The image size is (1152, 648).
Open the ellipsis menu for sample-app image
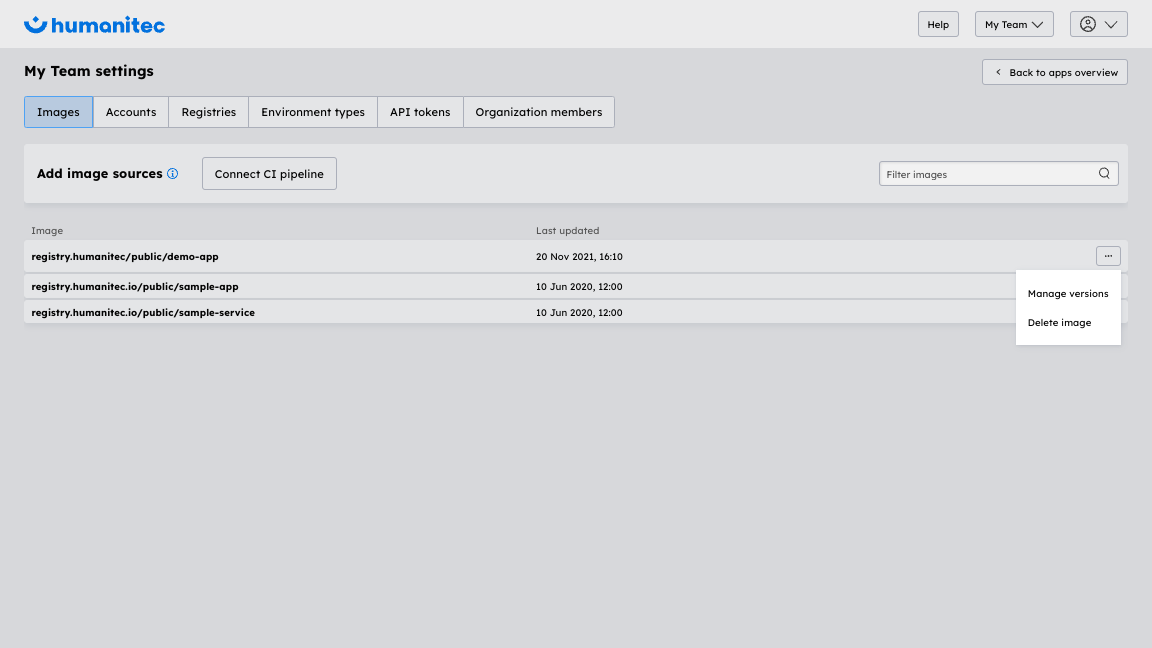pyautogui.click(x=1108, y=286)
